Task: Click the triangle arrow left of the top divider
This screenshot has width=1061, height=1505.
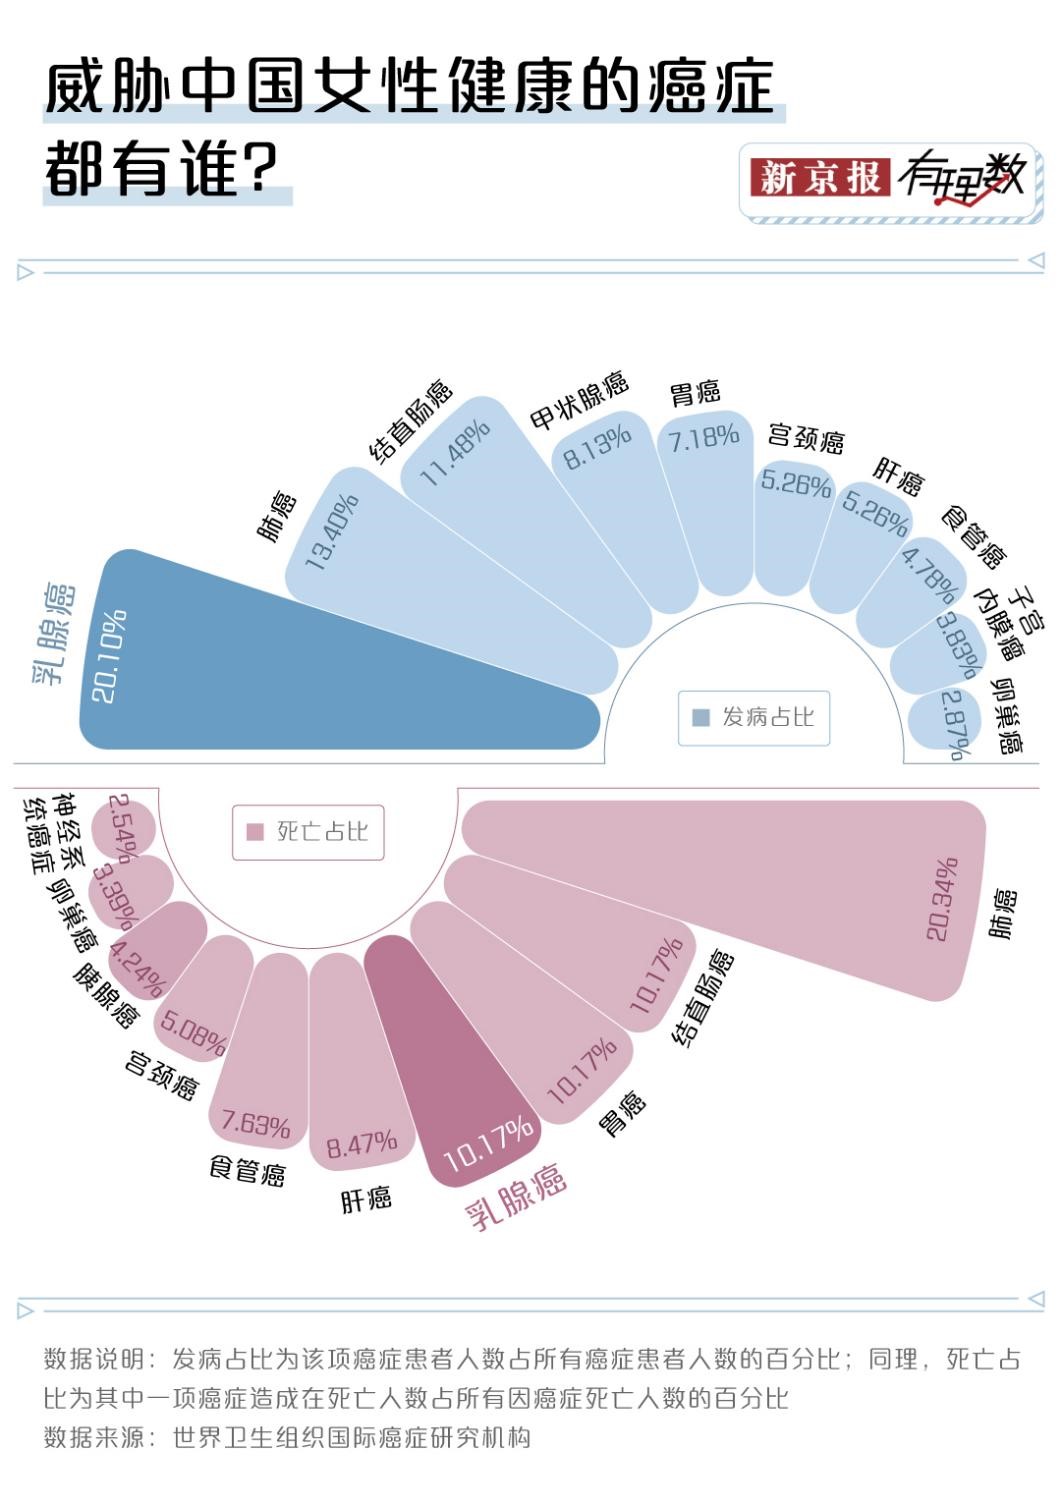Action: tap(25, 272)
